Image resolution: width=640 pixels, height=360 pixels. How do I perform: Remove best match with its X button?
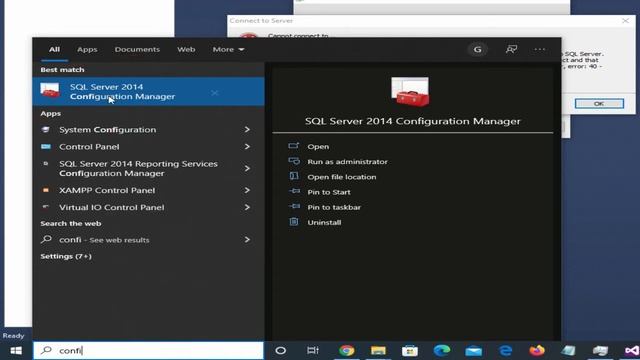click(x=214, y=93)
